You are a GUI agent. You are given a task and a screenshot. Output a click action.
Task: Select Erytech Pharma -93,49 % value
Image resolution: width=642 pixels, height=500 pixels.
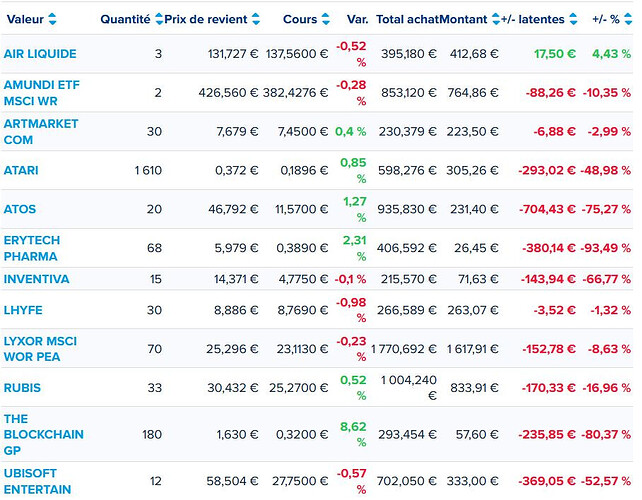click(606, 248)
